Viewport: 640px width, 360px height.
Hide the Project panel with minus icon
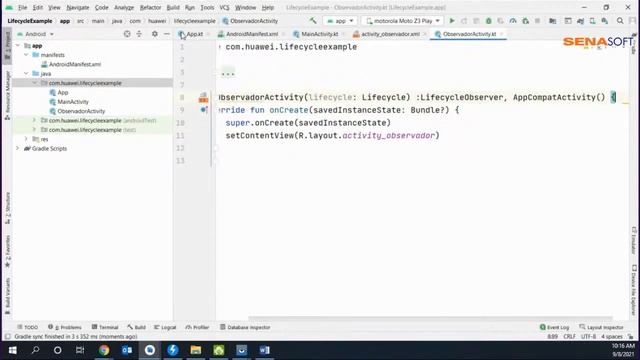tap(167, 34)
